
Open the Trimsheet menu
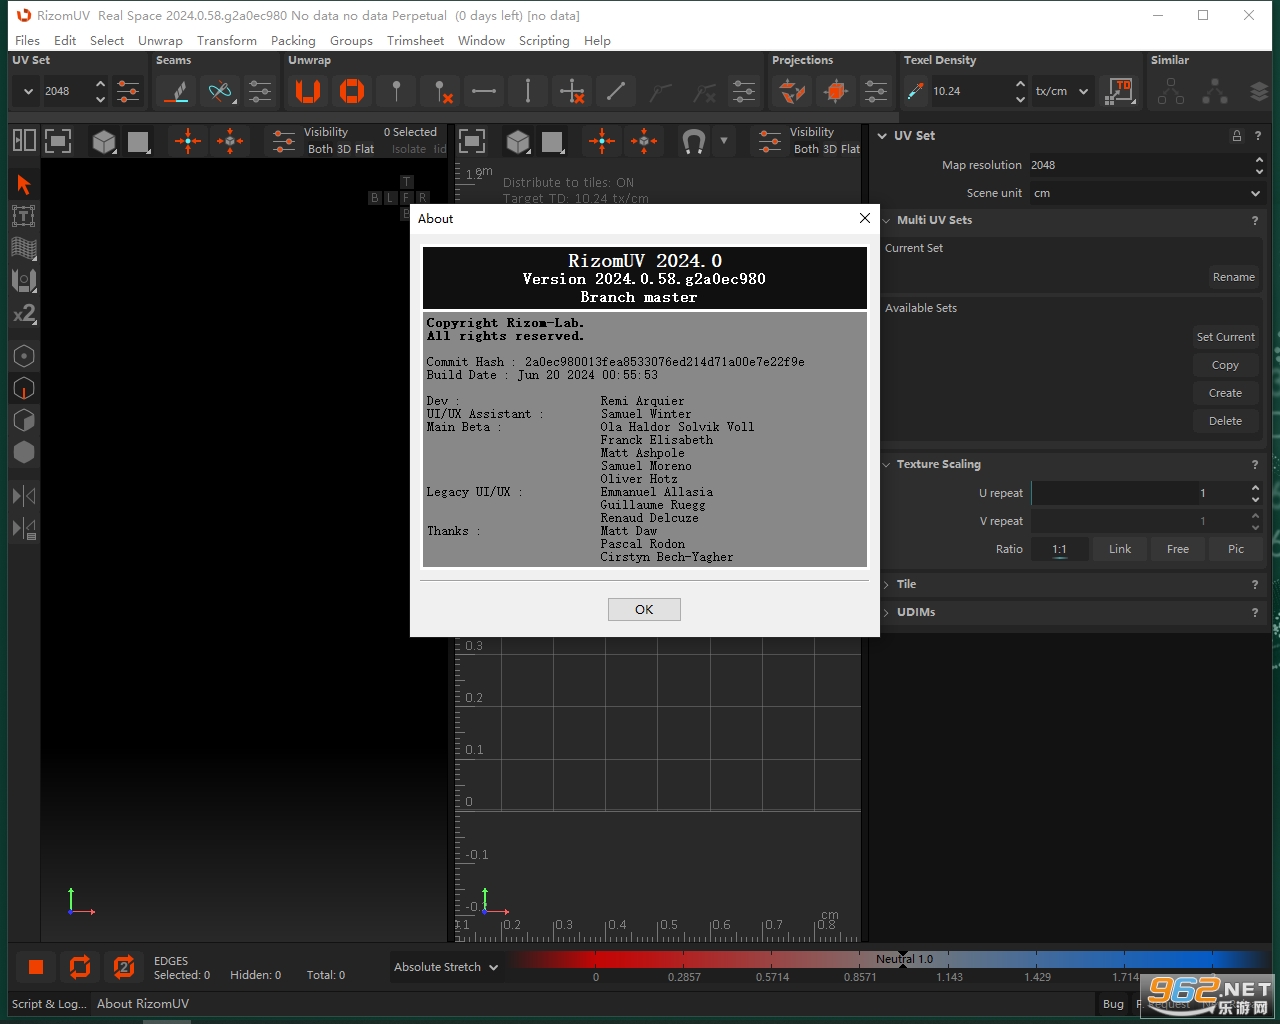pos(415,41)
